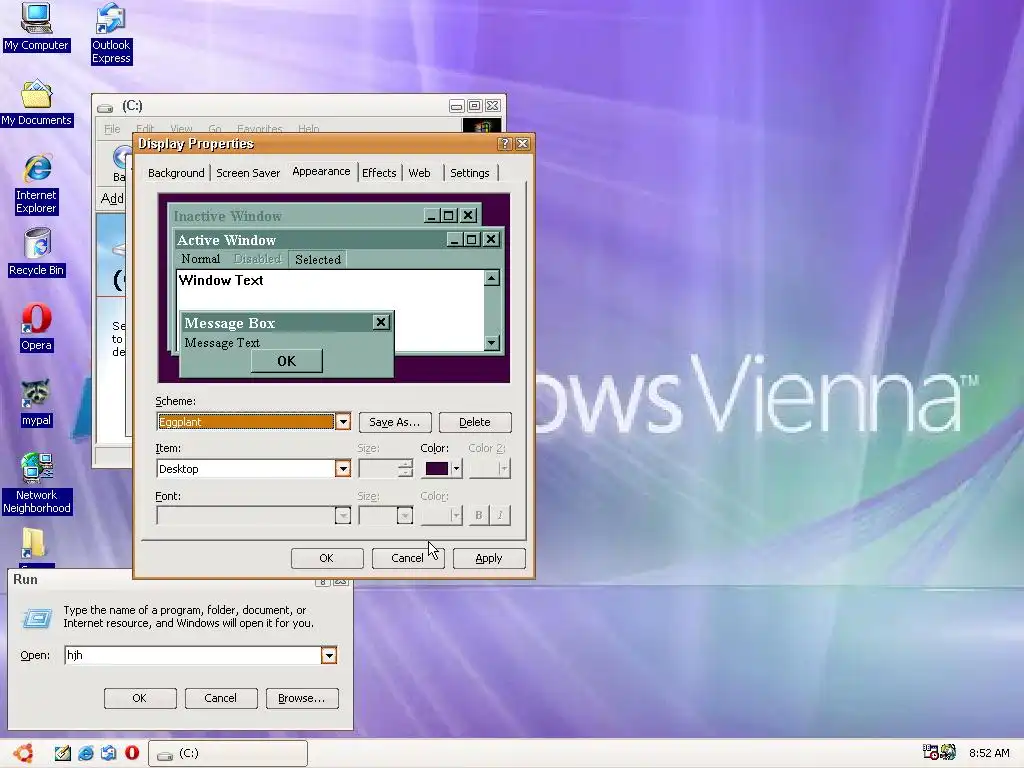Open the desktop Color picker dropdown arrow
The width and height of the screenshot is (1024, 768).
[456, 469]
